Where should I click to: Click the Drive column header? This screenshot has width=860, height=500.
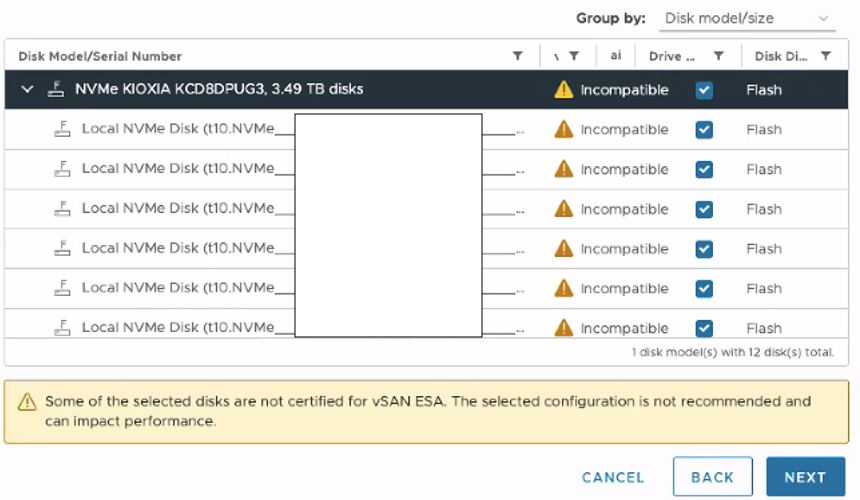671,56
